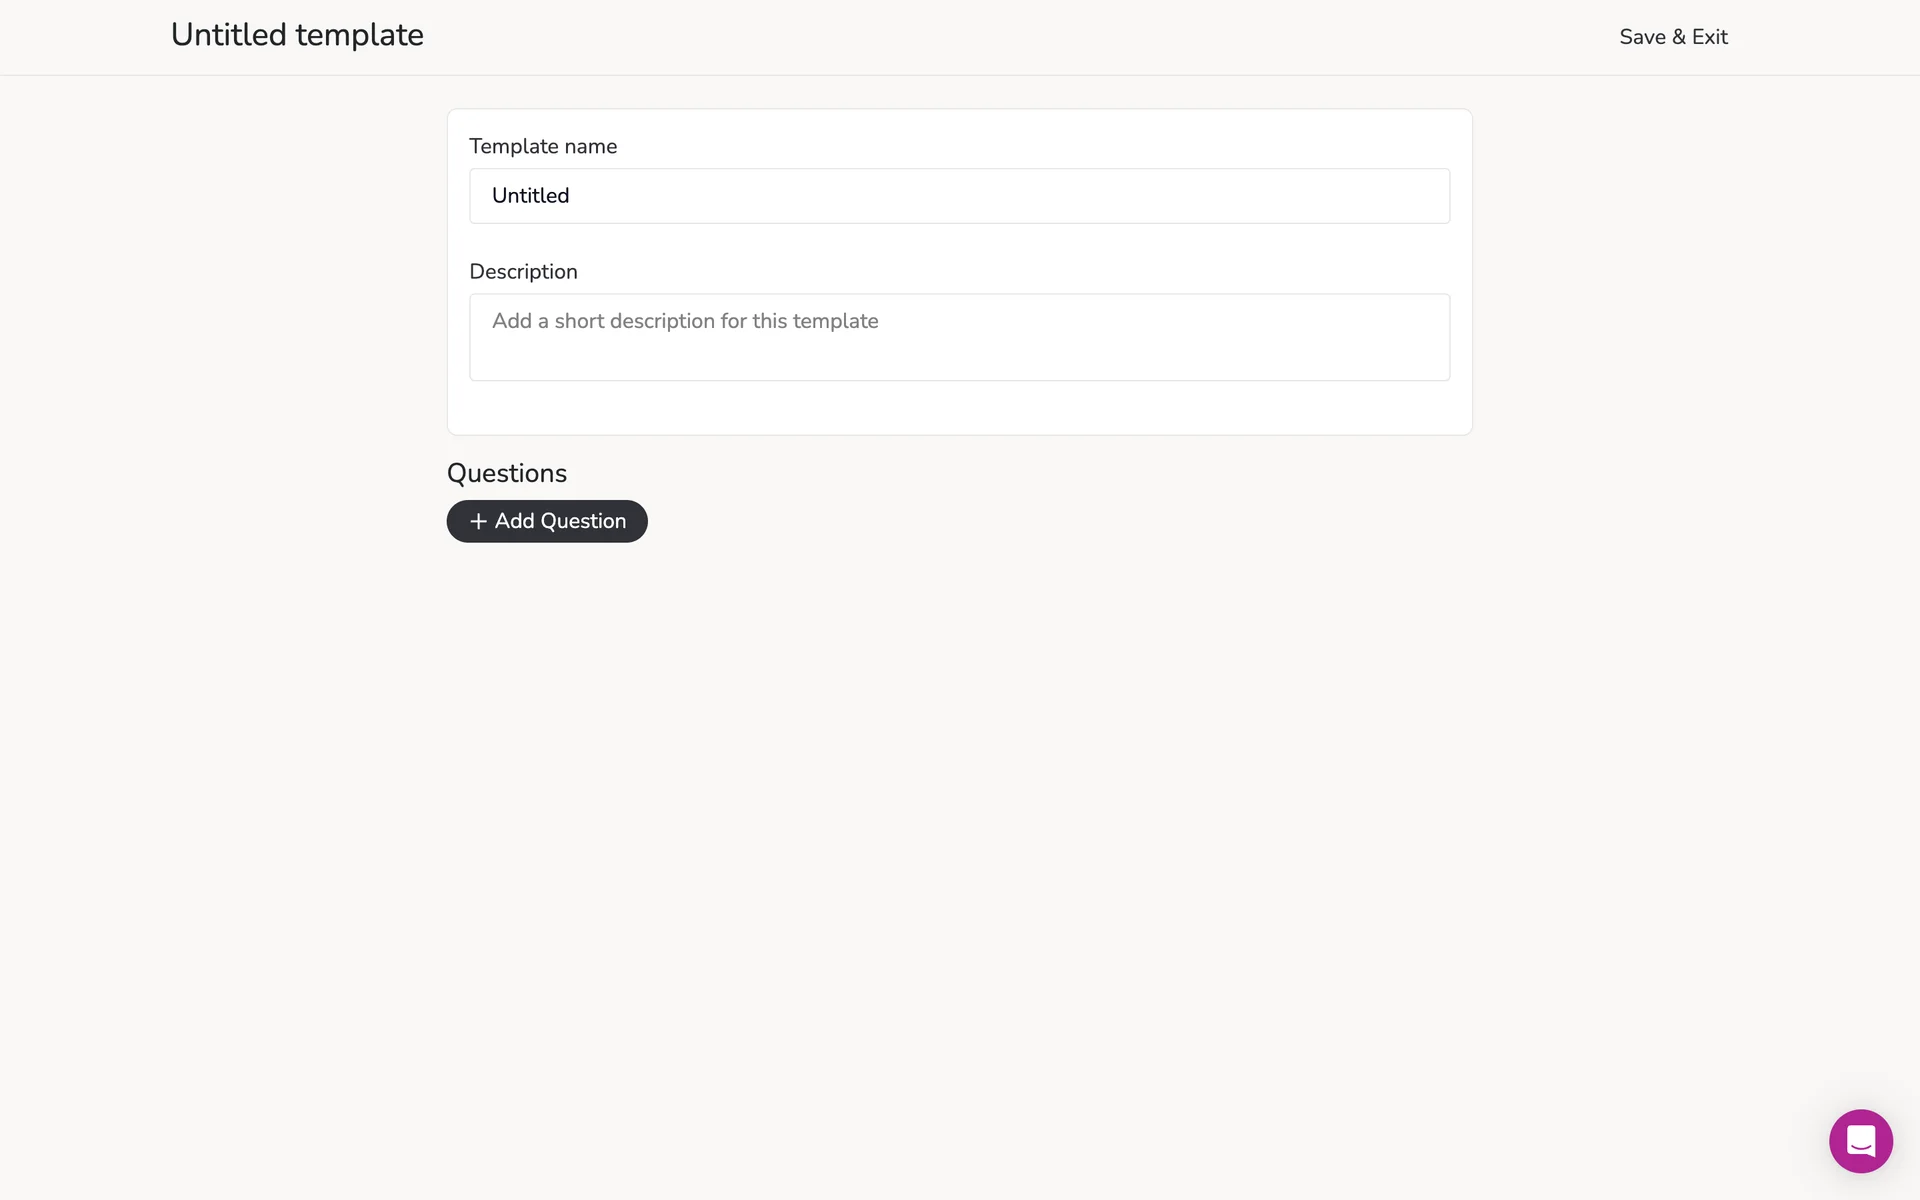Click the word template in page title
Image resolution: width=1920 pixels, height=1200 pixels.
(x=359, y=35)
